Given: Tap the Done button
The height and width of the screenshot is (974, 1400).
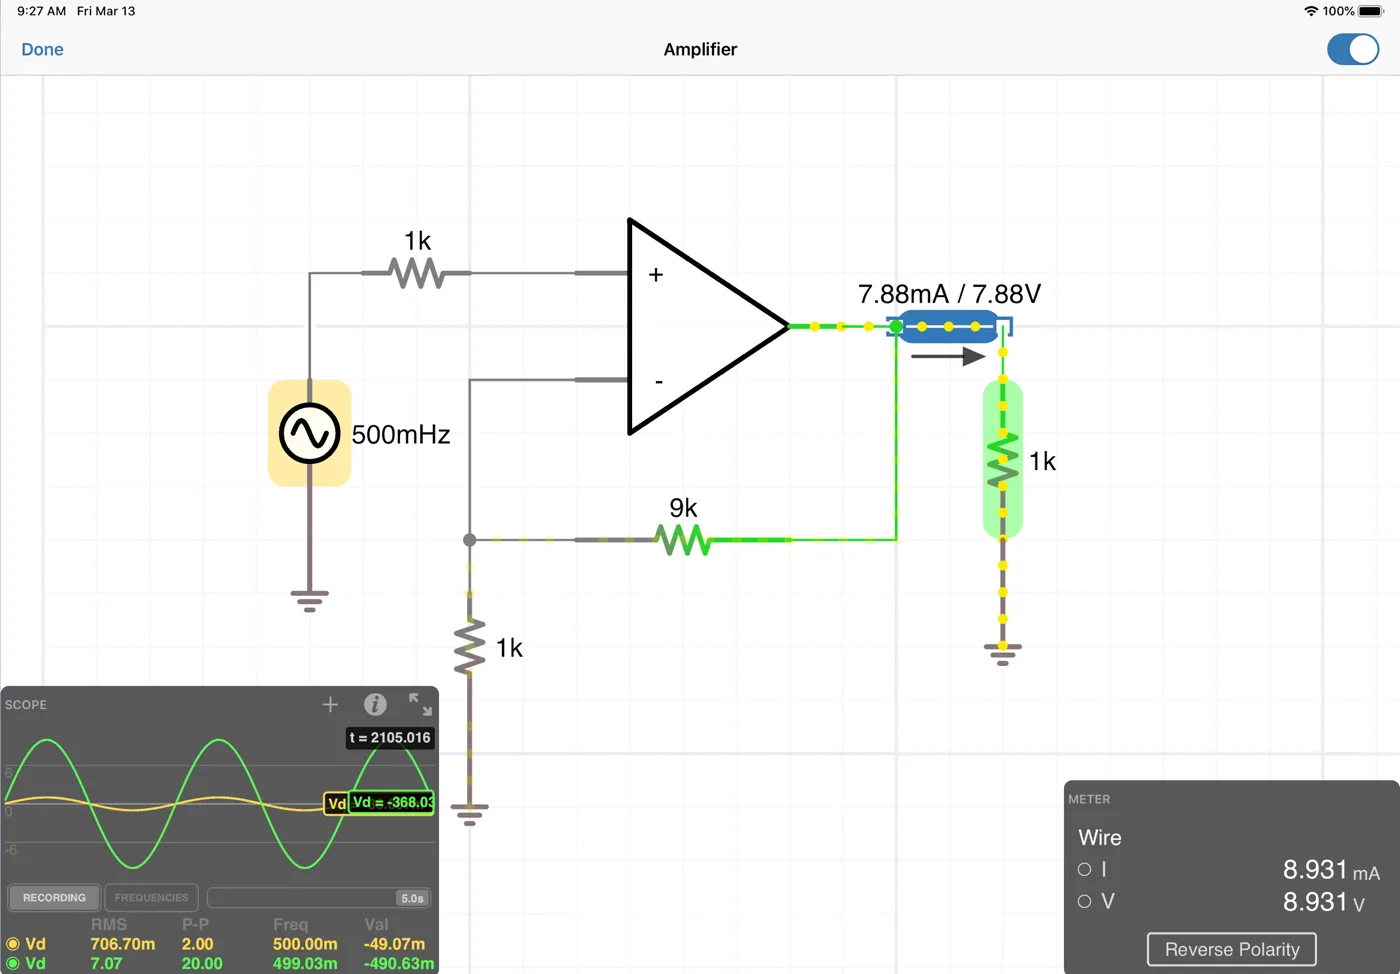Looking at the screenshot, I should 42,49.
